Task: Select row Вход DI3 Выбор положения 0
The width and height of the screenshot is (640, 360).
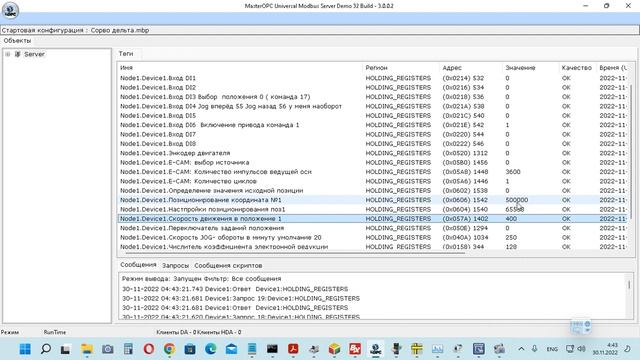Action: 373,97
